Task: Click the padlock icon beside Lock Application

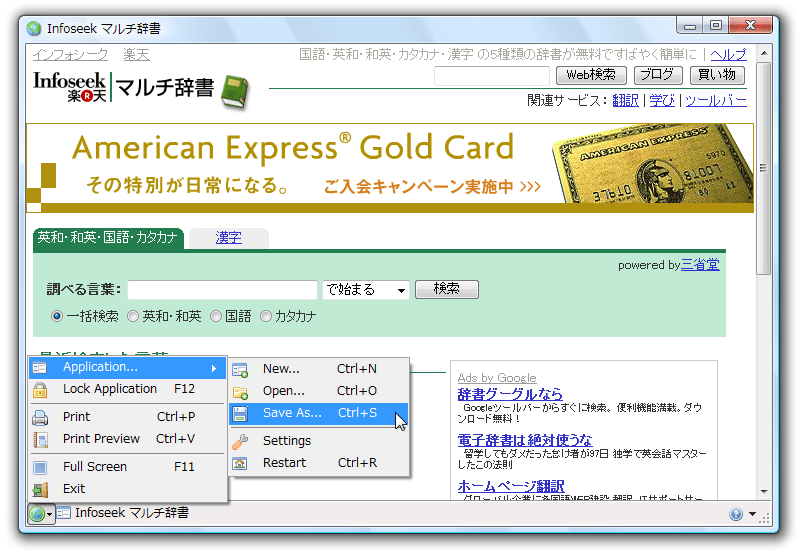Action: tap(40, 389)
